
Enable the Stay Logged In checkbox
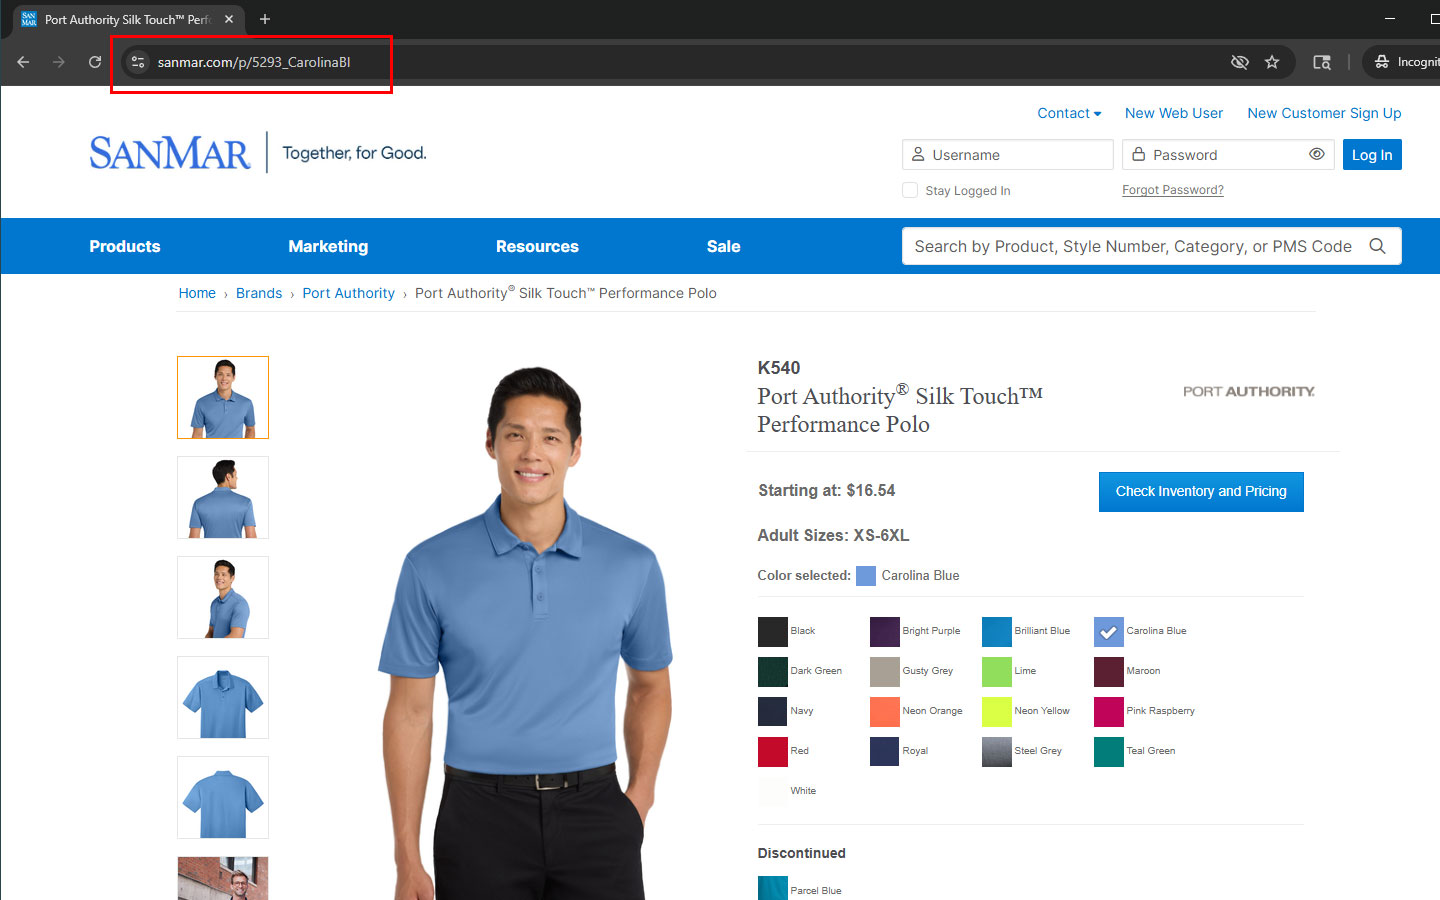[x=910, y=190]
